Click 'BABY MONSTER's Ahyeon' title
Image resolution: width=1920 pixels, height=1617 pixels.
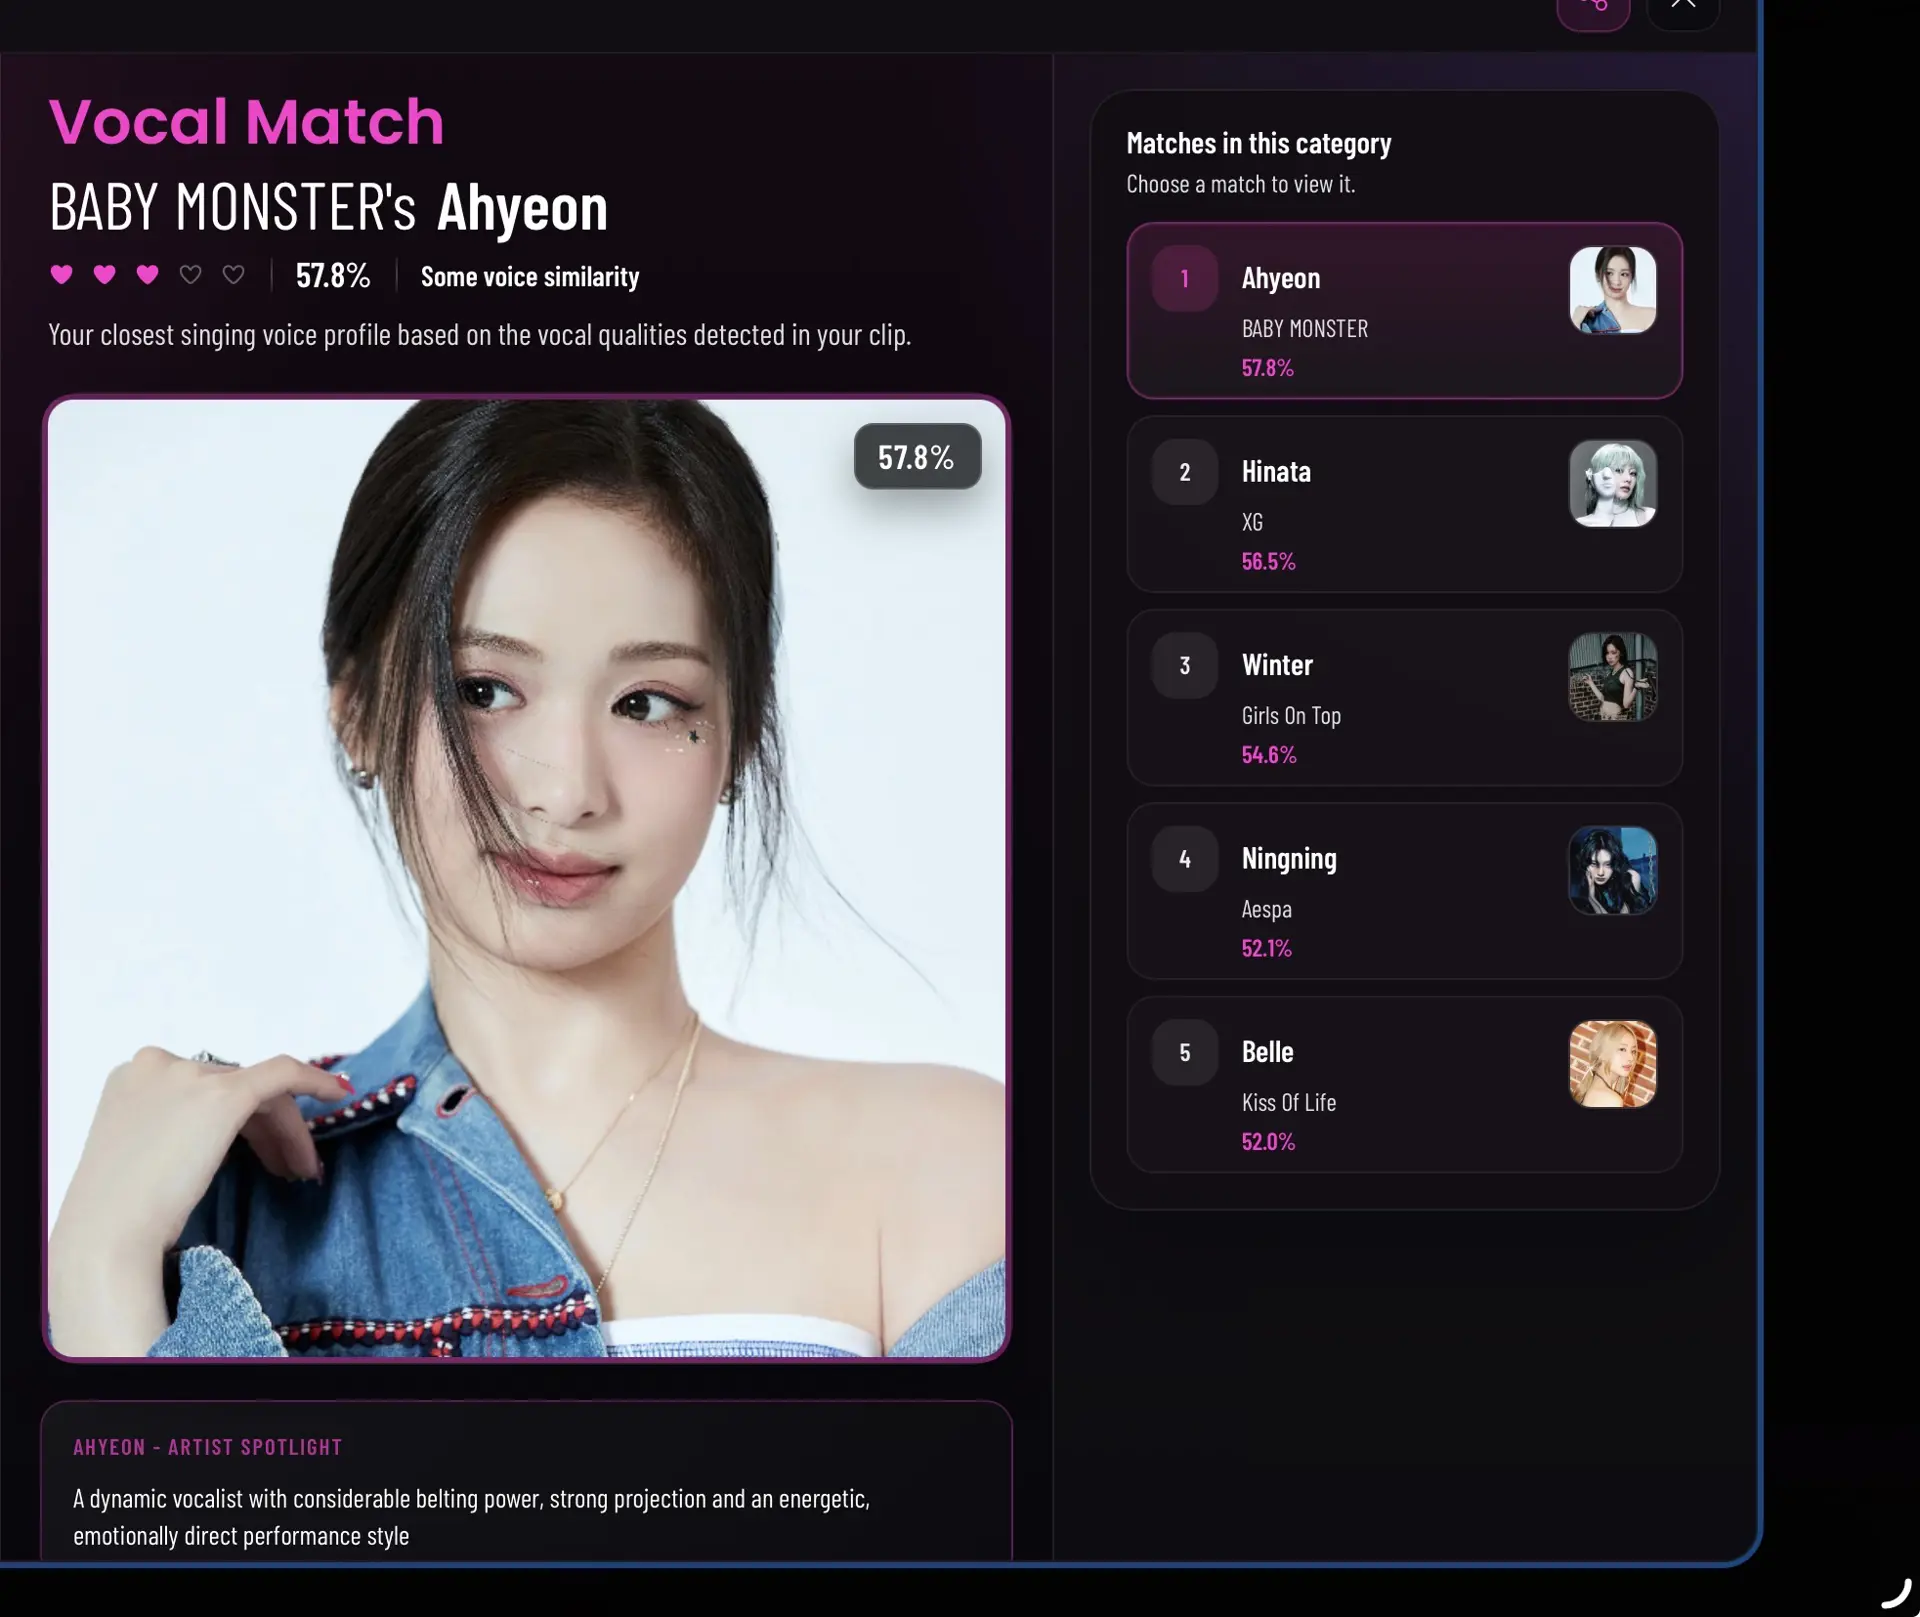coord(328,207)
